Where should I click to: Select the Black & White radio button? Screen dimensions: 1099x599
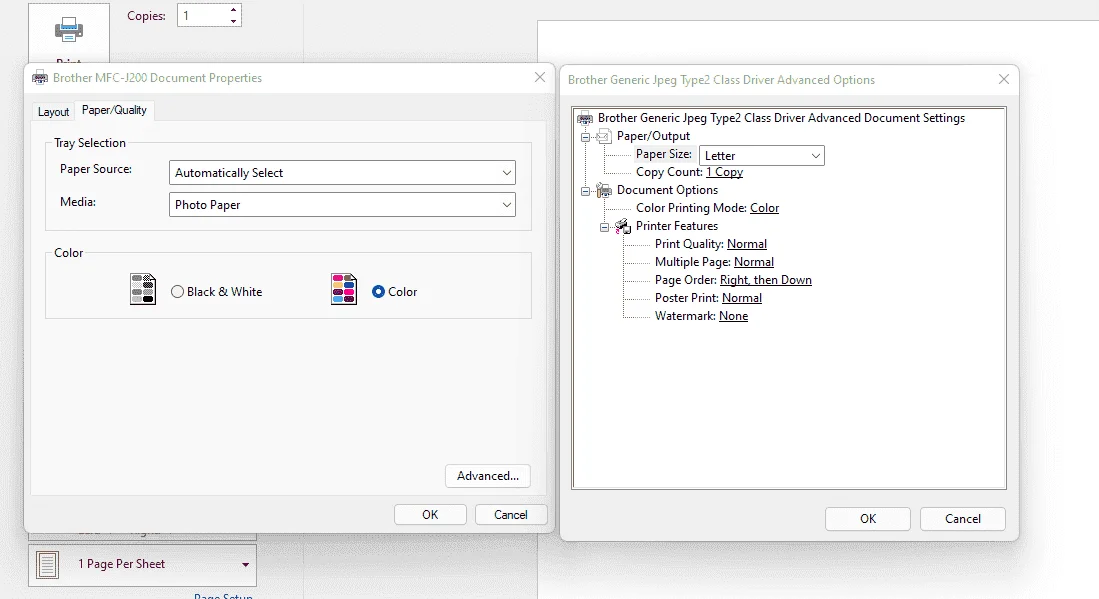[x=177, y=291]
